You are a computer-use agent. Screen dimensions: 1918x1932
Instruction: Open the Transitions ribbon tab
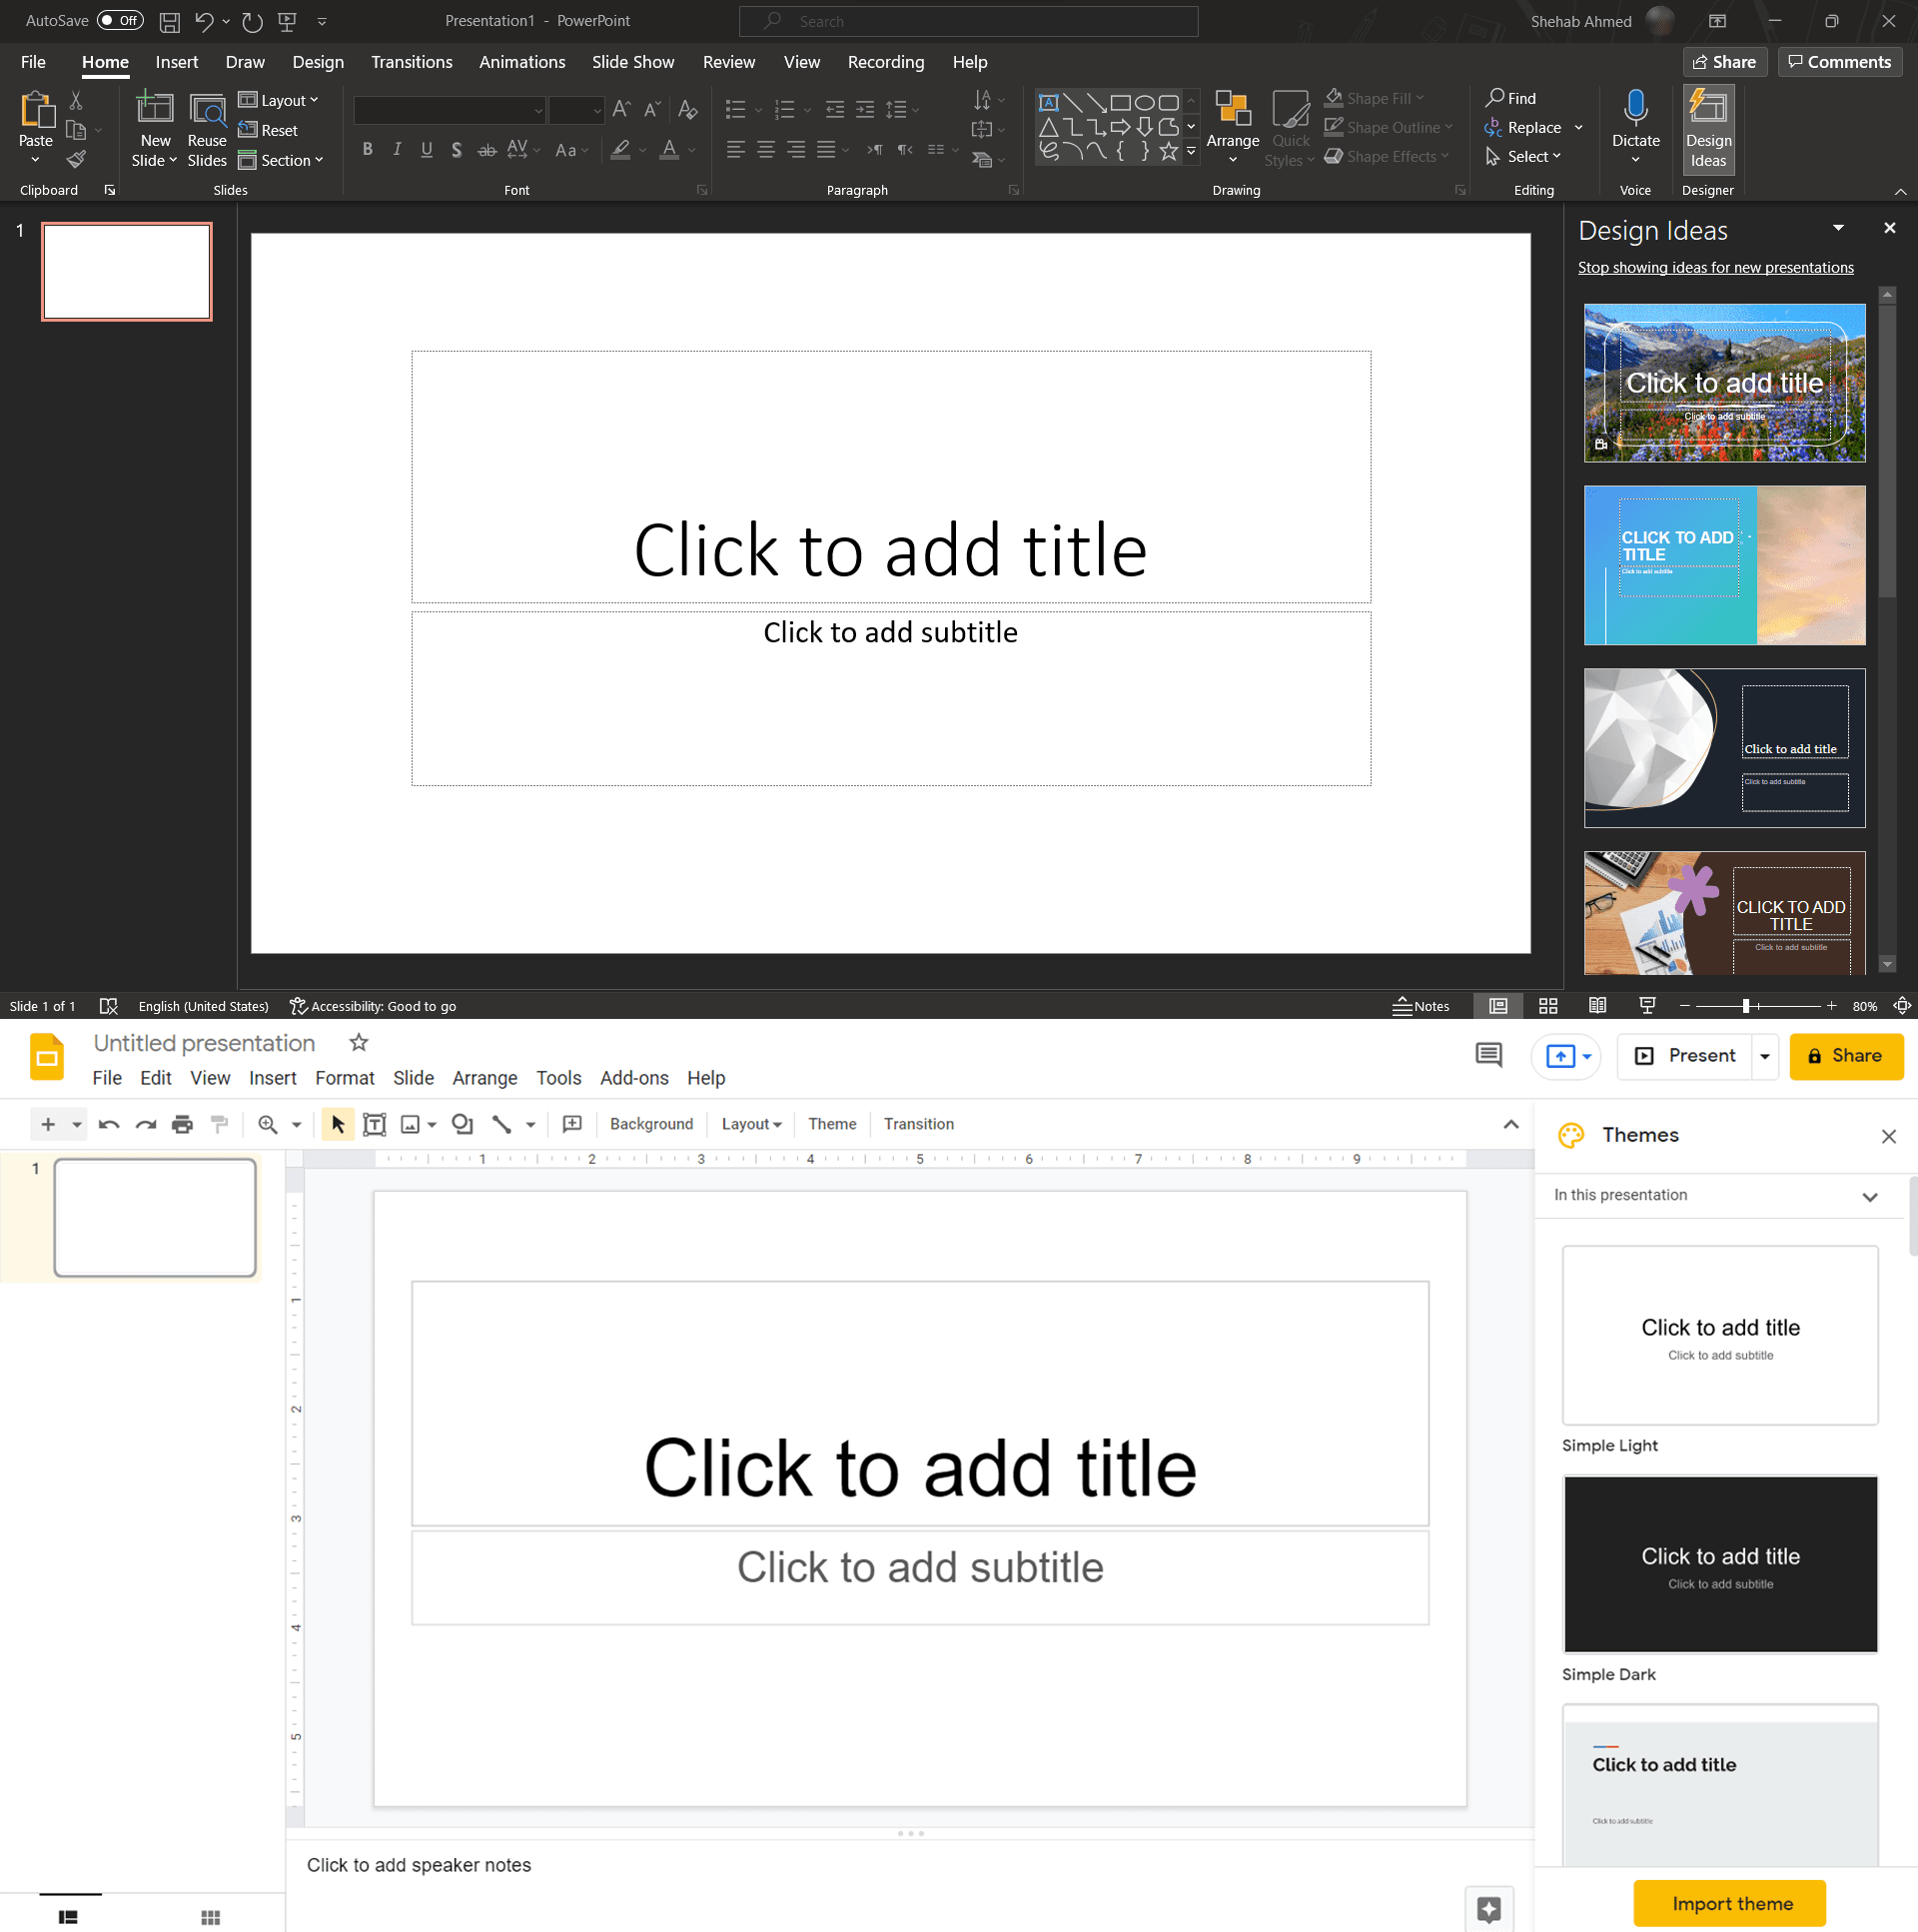pos(411,62)
